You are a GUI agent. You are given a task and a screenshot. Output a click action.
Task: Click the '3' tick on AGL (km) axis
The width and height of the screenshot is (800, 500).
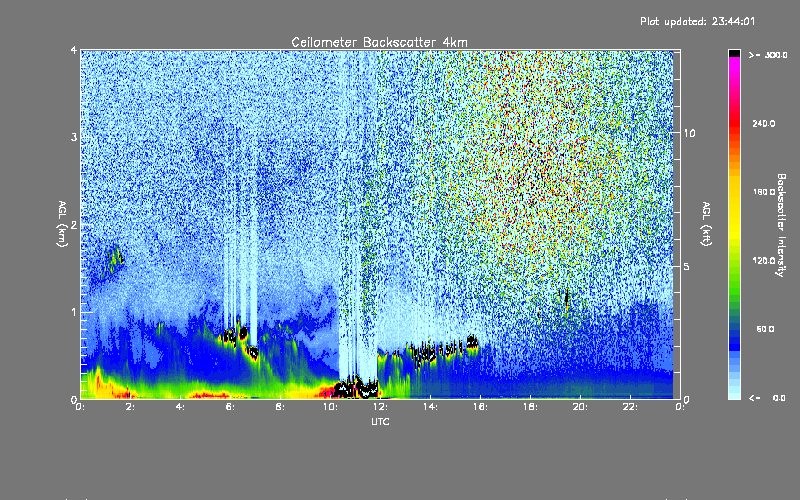click(x=74, y=137)
